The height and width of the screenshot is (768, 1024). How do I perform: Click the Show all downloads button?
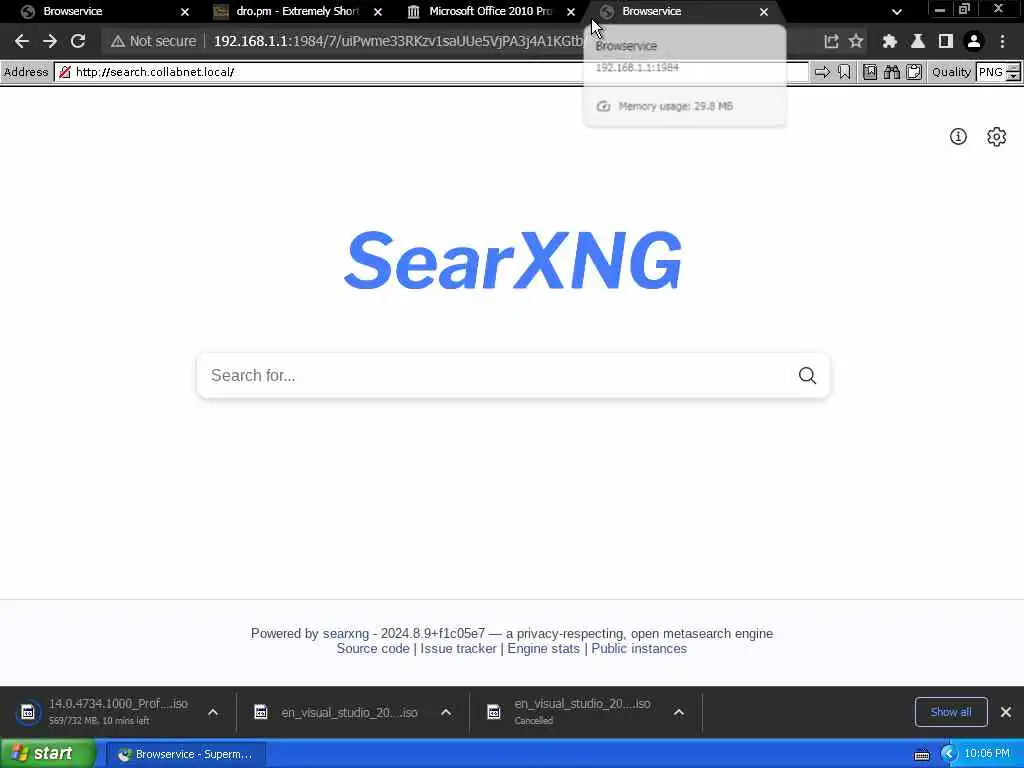[x=951, y=712]
